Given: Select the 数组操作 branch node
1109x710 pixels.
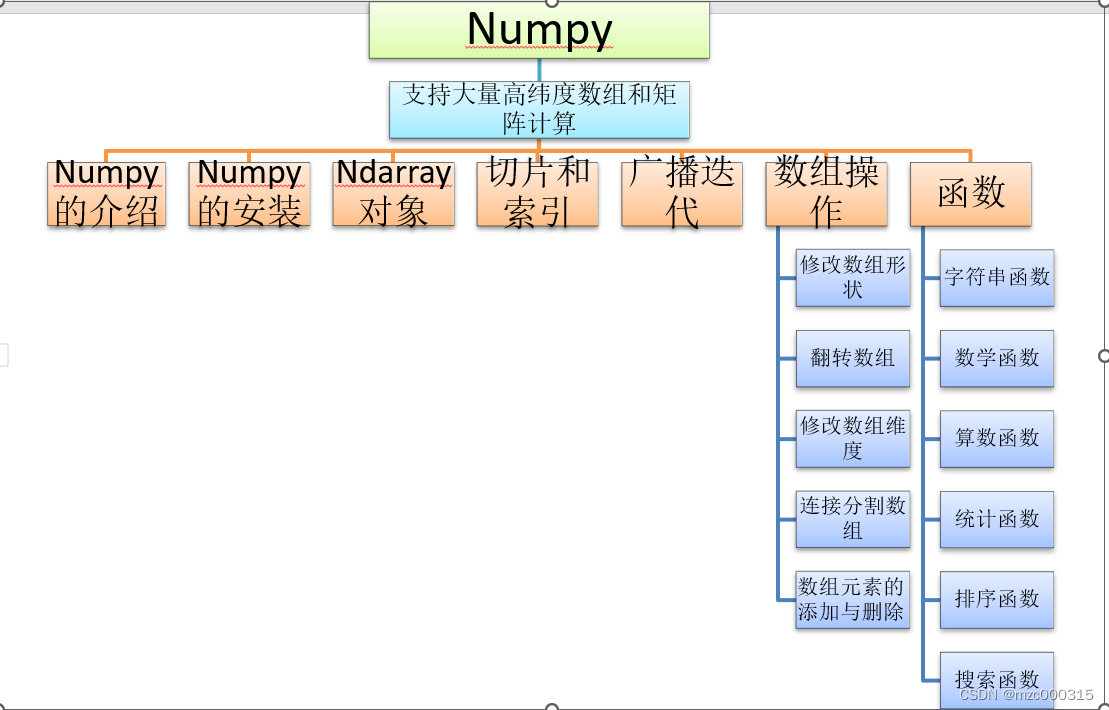Looking at the screenshot, I should 827,194.
